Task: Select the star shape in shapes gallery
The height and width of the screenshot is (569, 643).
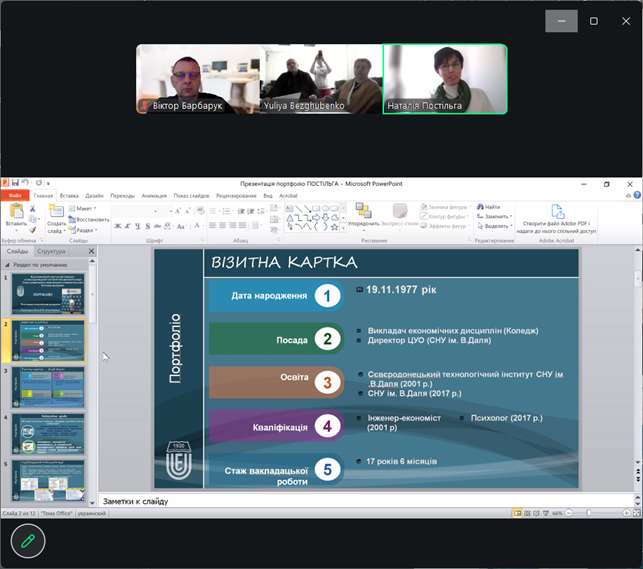Action: (335, 227)
